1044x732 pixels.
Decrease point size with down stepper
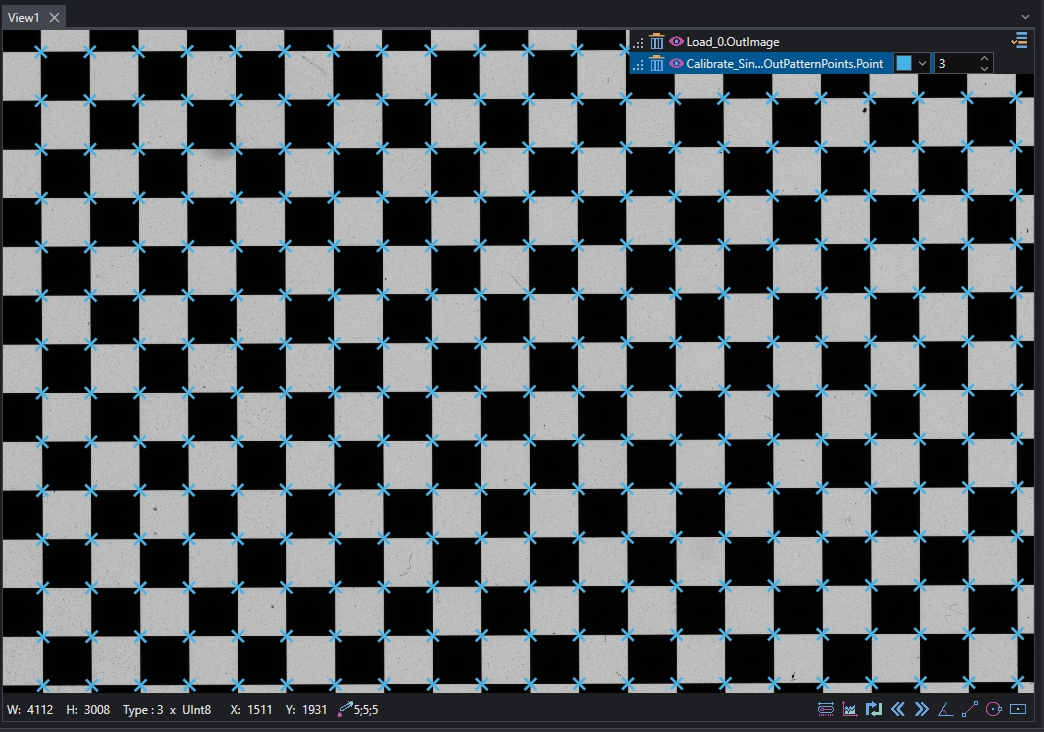(984, 69)
